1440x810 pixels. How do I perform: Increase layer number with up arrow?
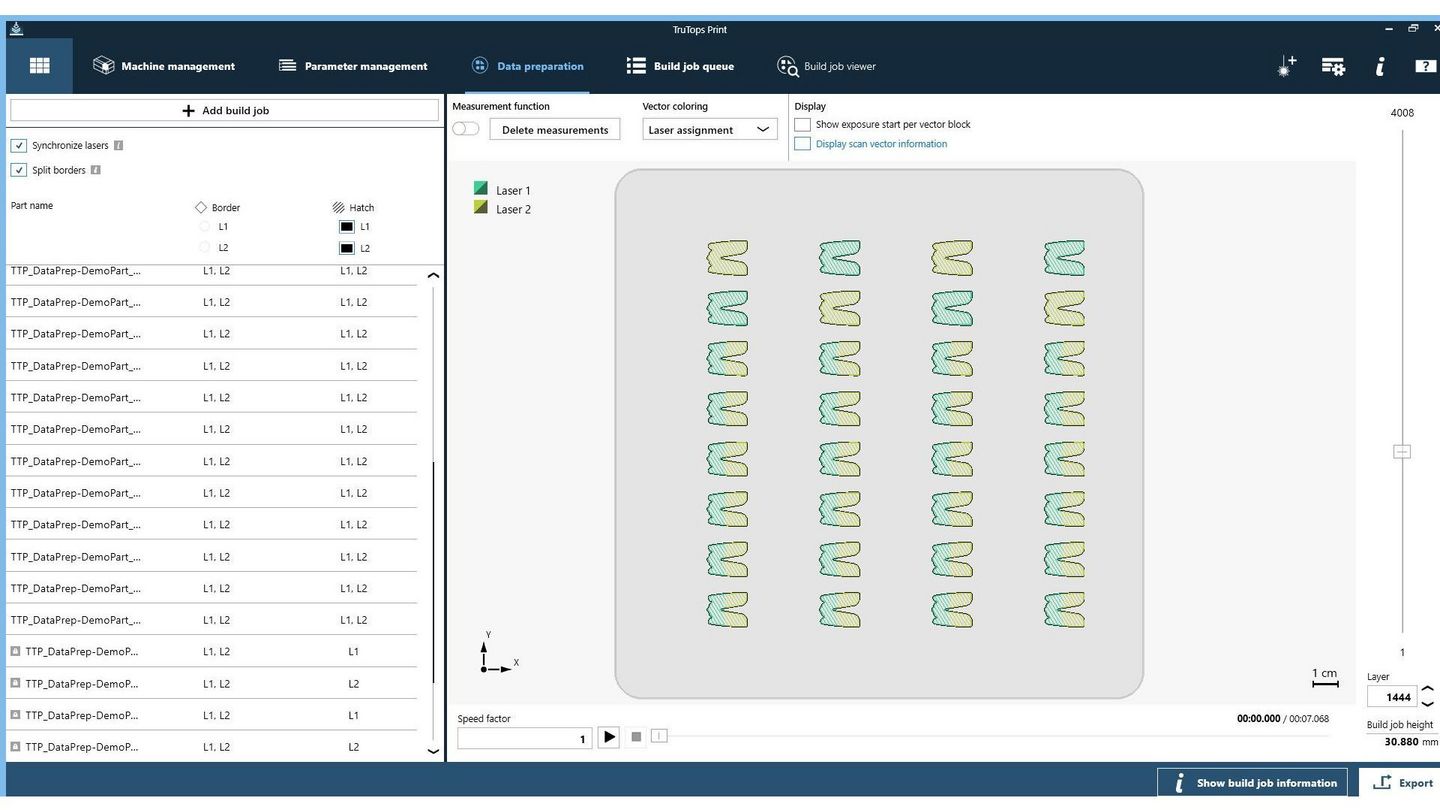1428,690
